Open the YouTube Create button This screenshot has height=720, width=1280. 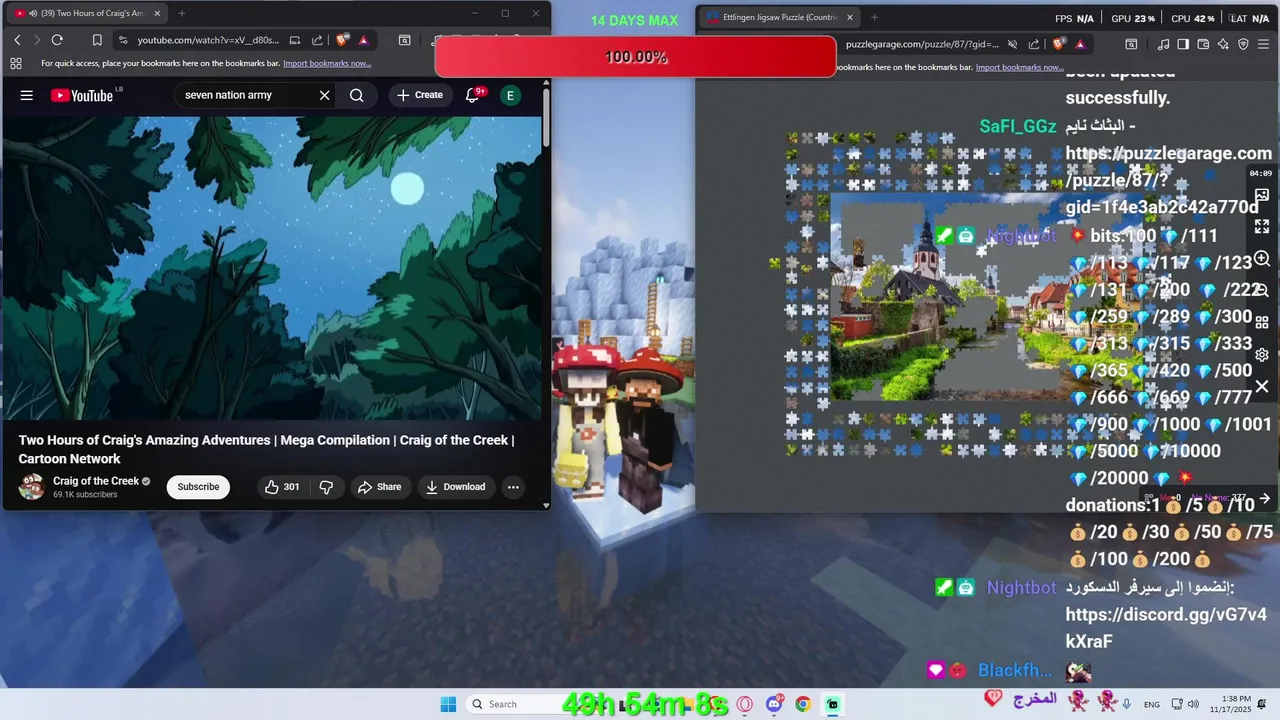point(420,95)
